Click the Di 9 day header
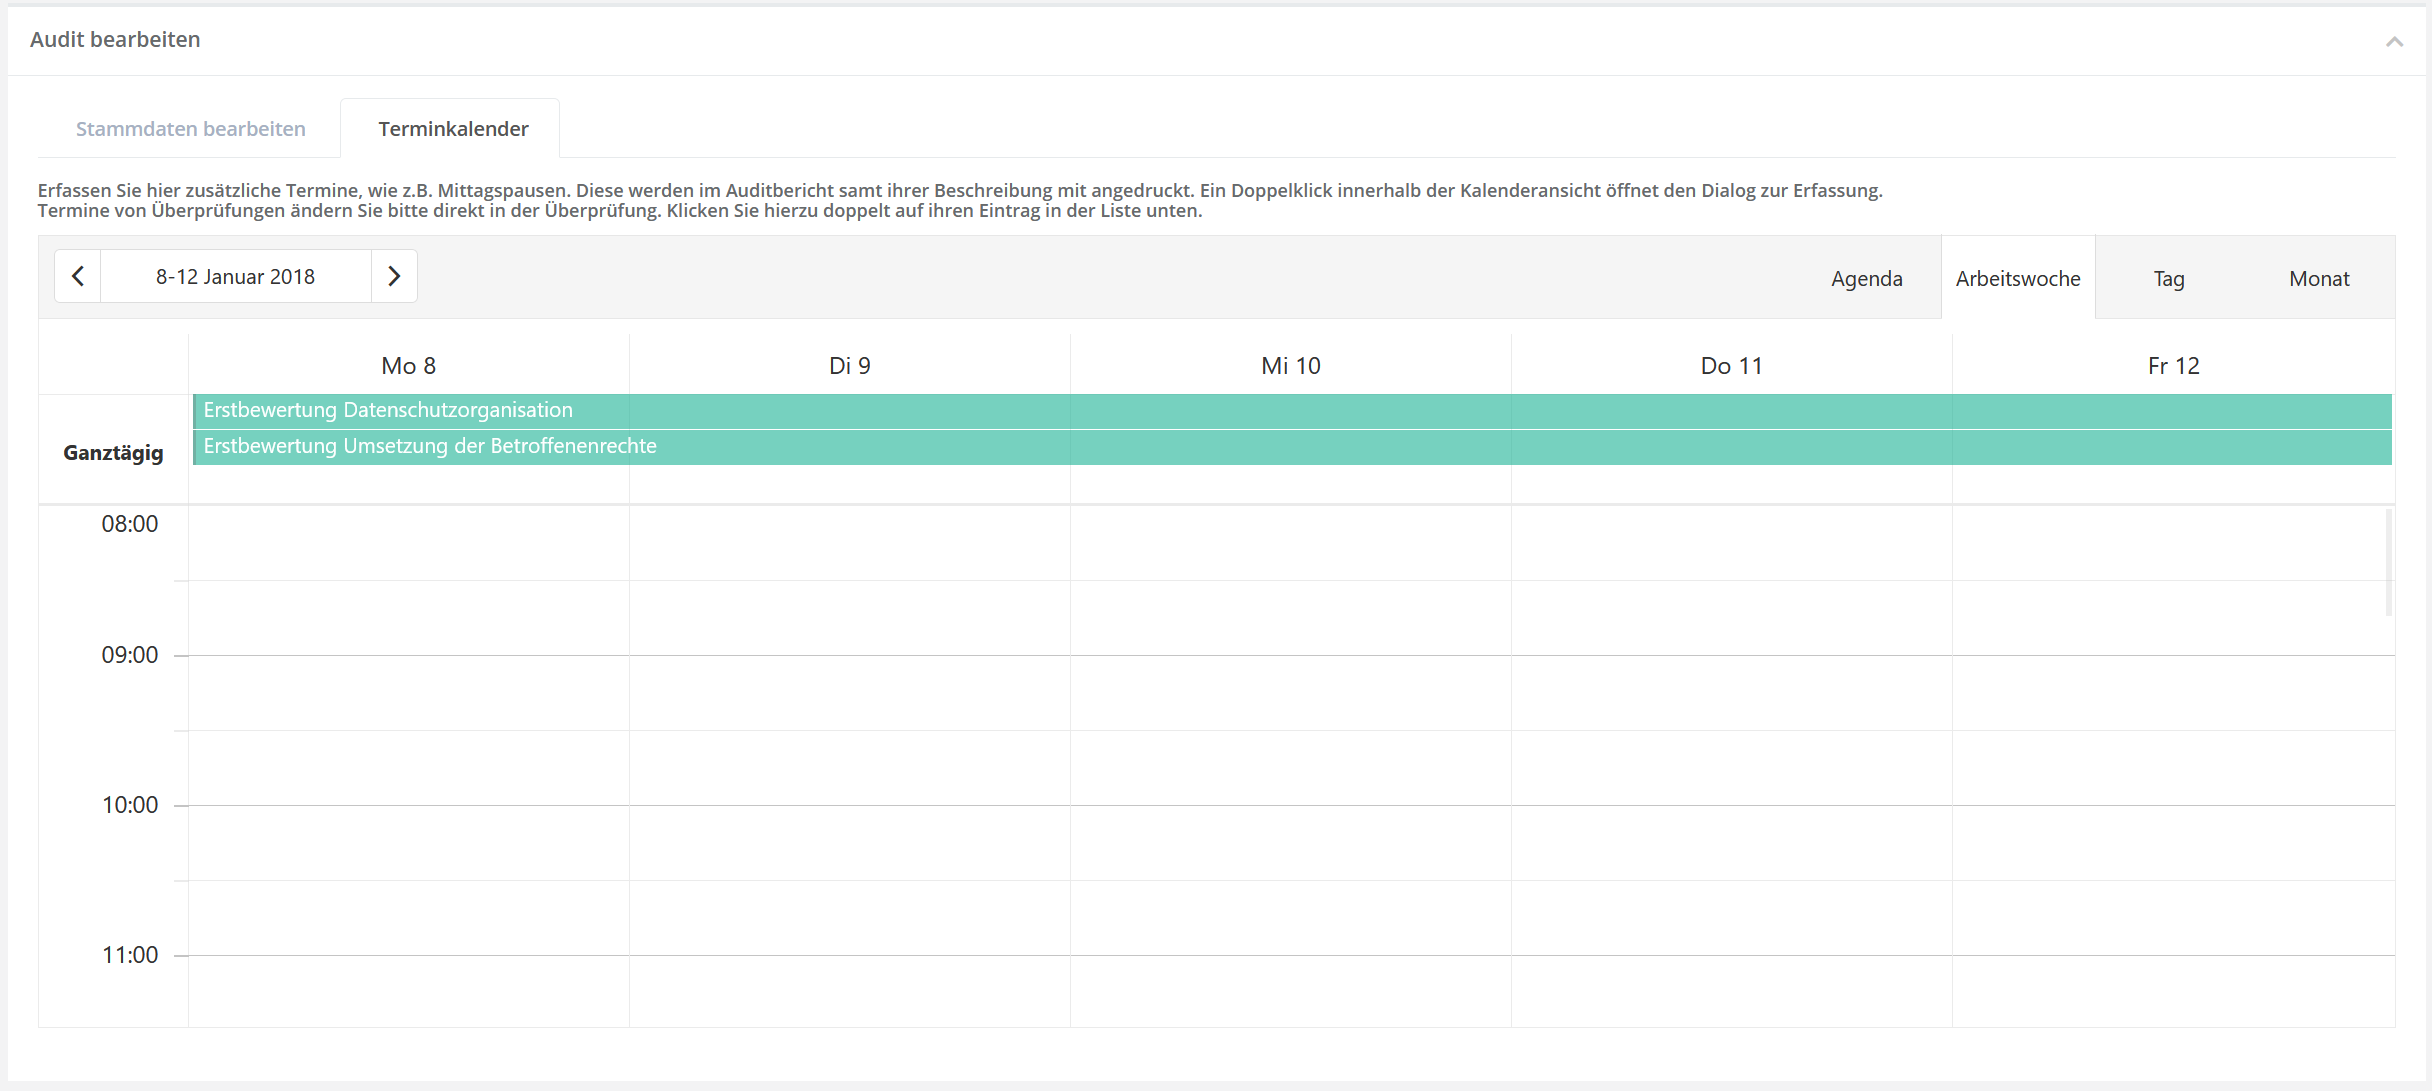 850,366
